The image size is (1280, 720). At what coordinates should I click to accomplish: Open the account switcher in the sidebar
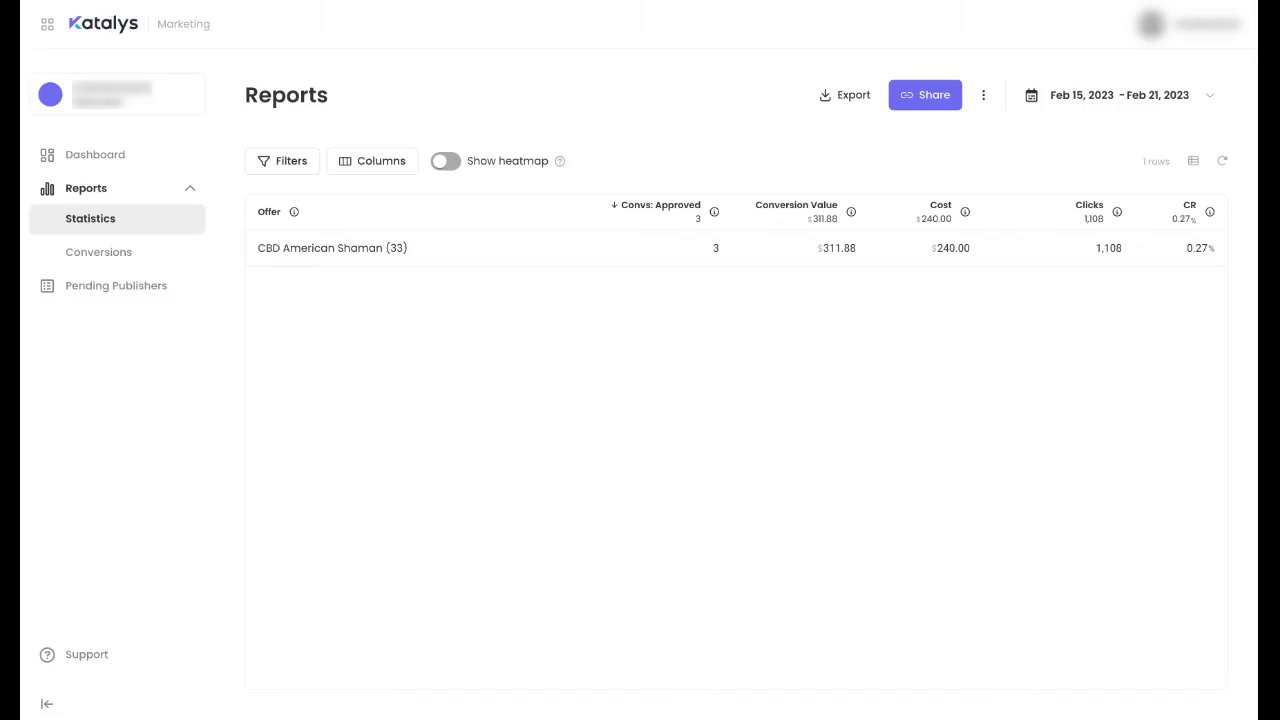pyautogui.click(x=117, y=94)
